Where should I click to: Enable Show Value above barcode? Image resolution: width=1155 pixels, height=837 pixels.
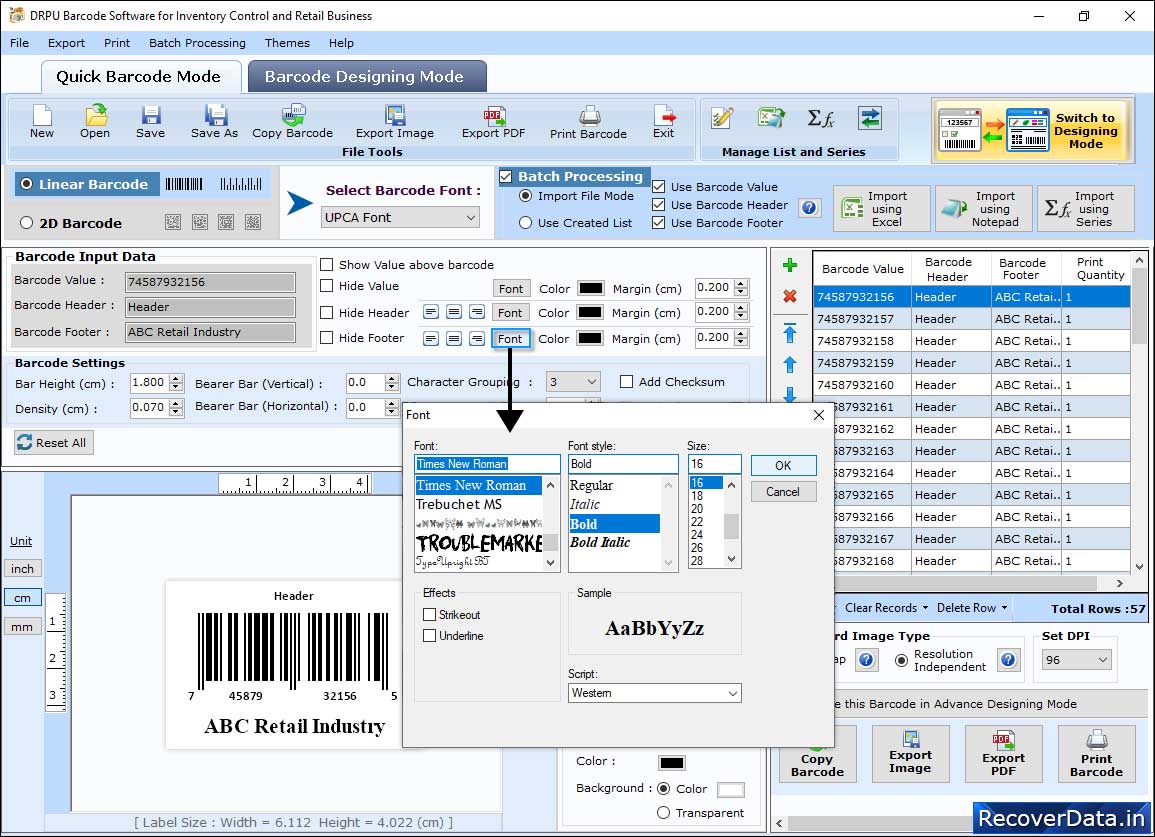(x=326, y=265)
